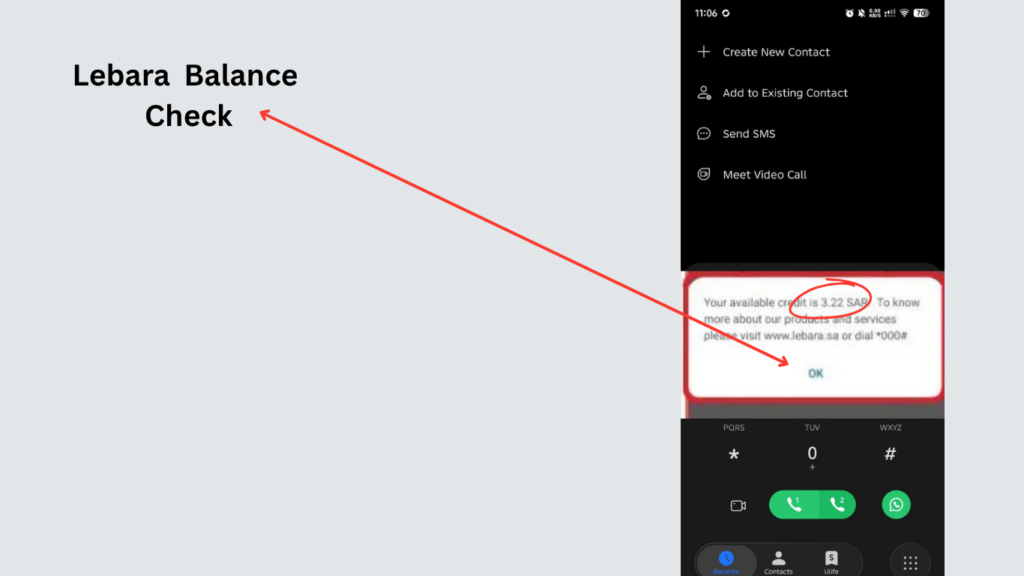
Task: Tap the battery indicator in status bar
Action: 921,13
